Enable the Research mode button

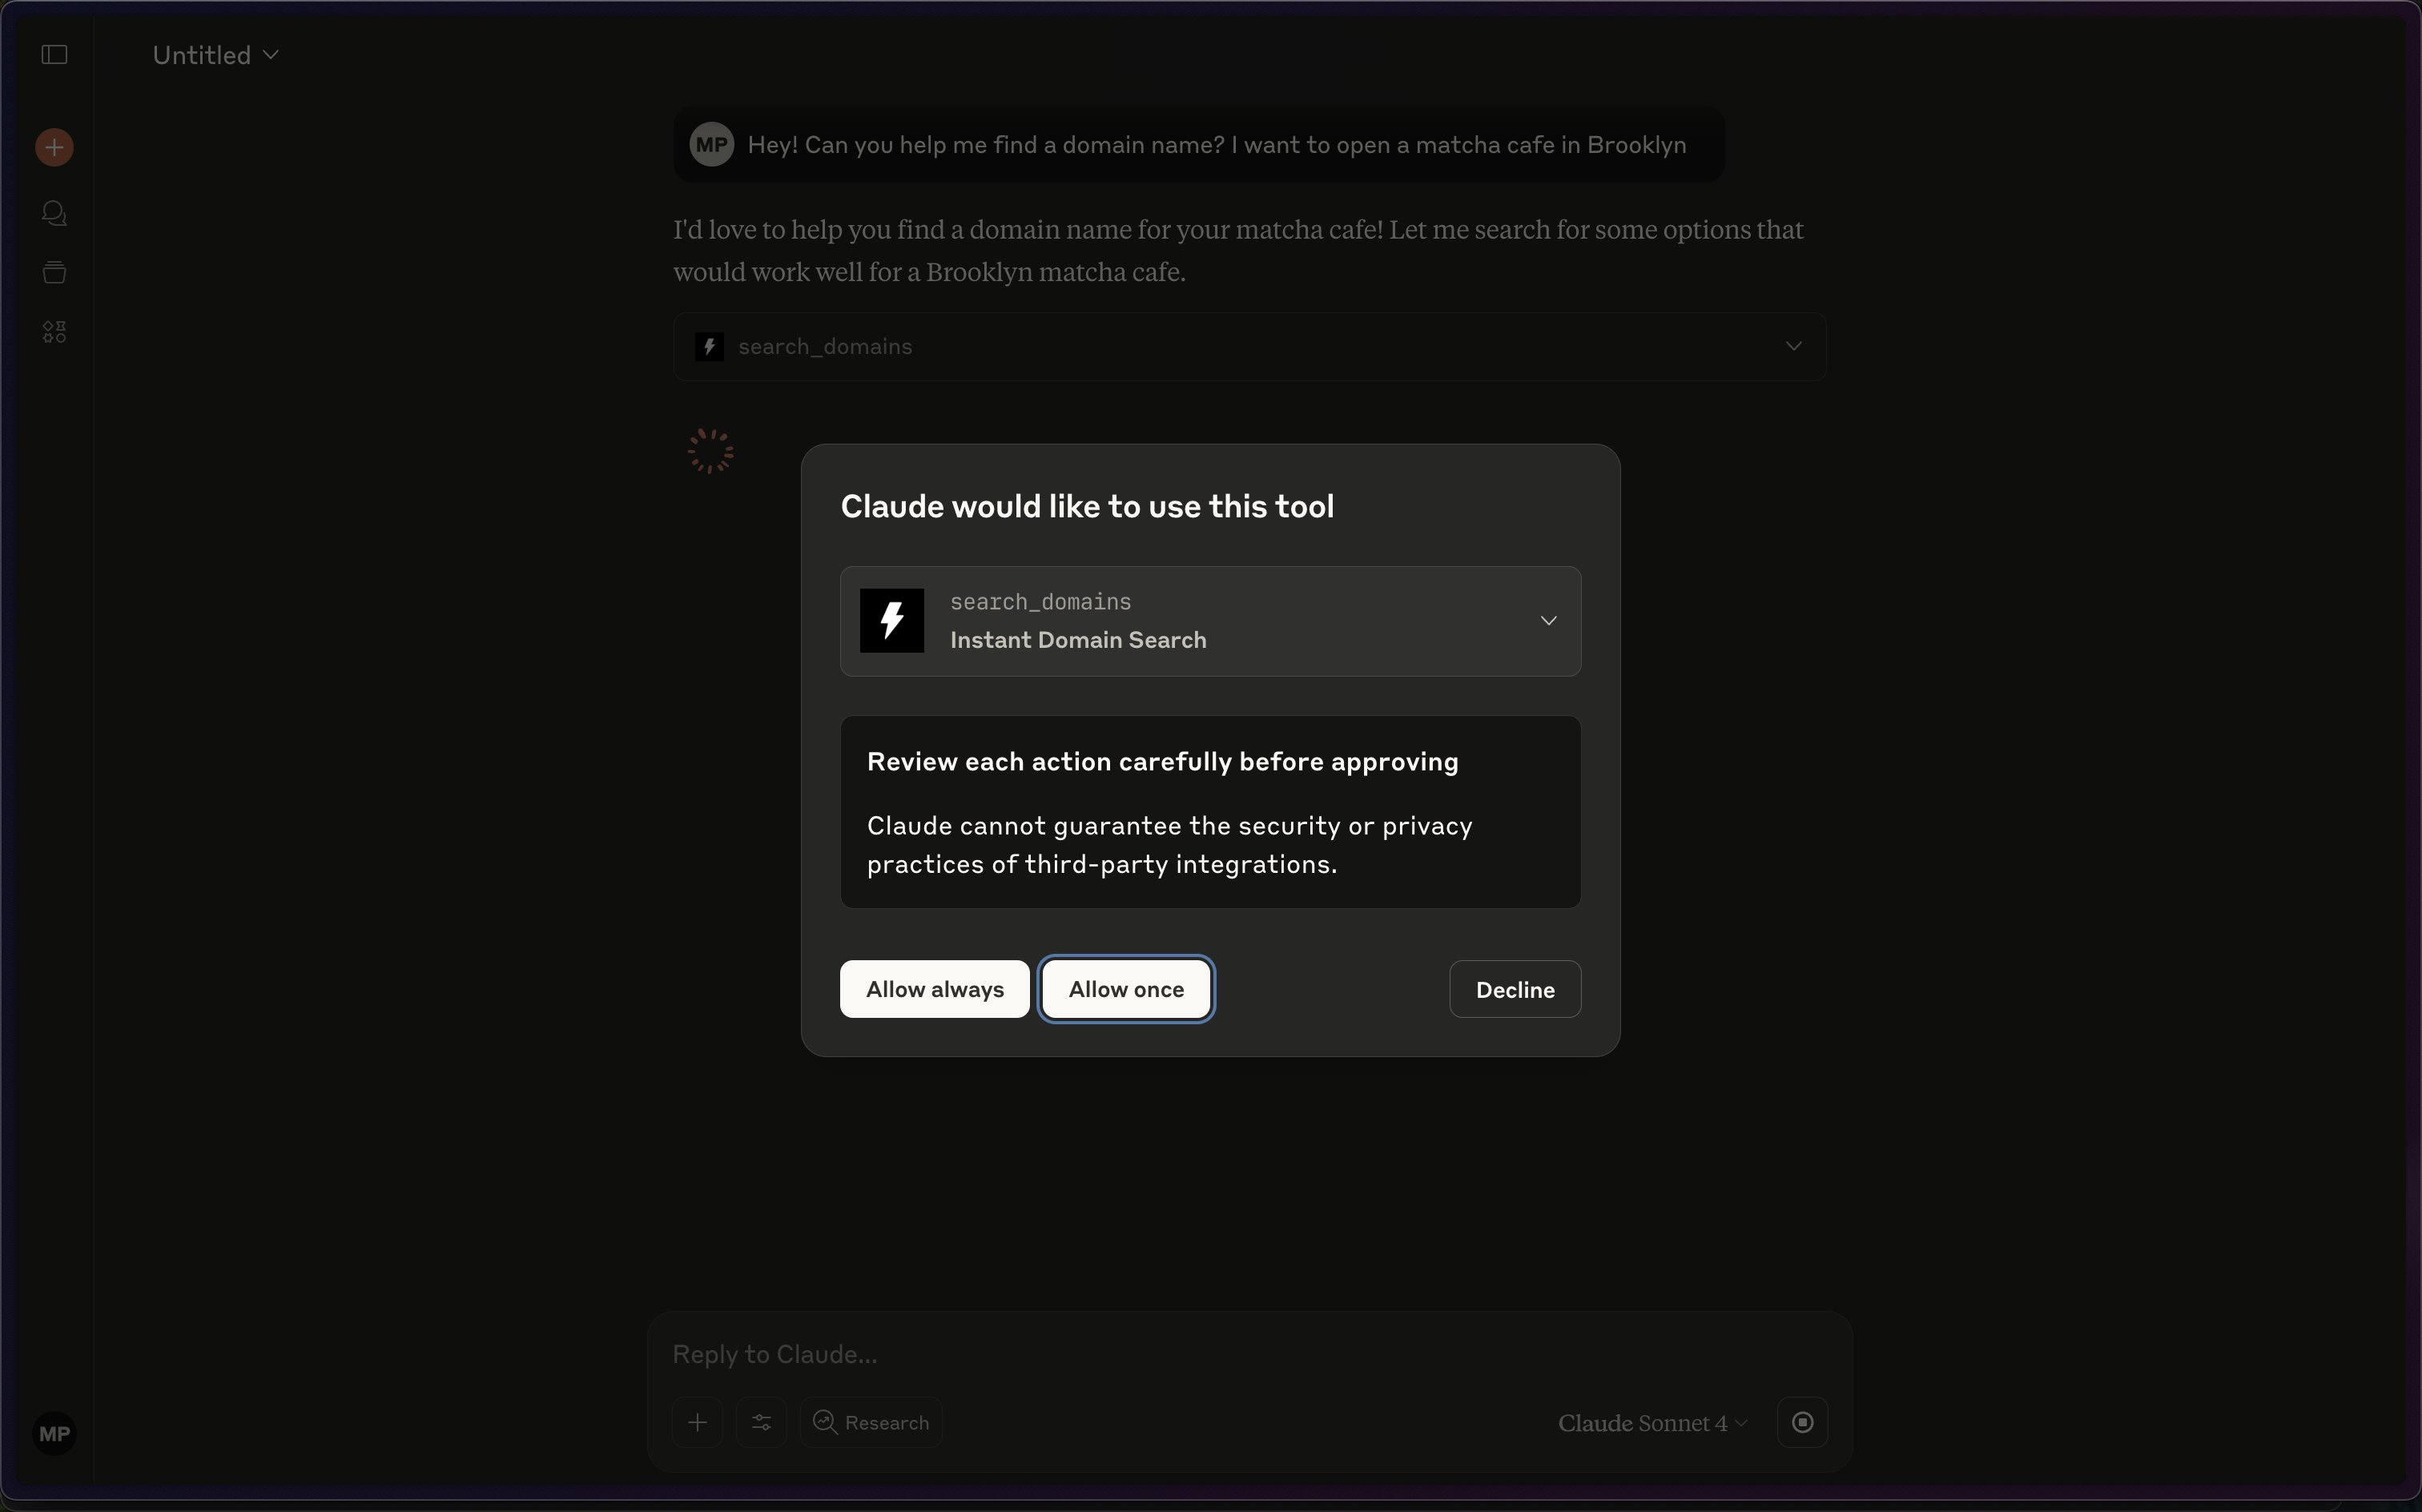(870, 1422)
